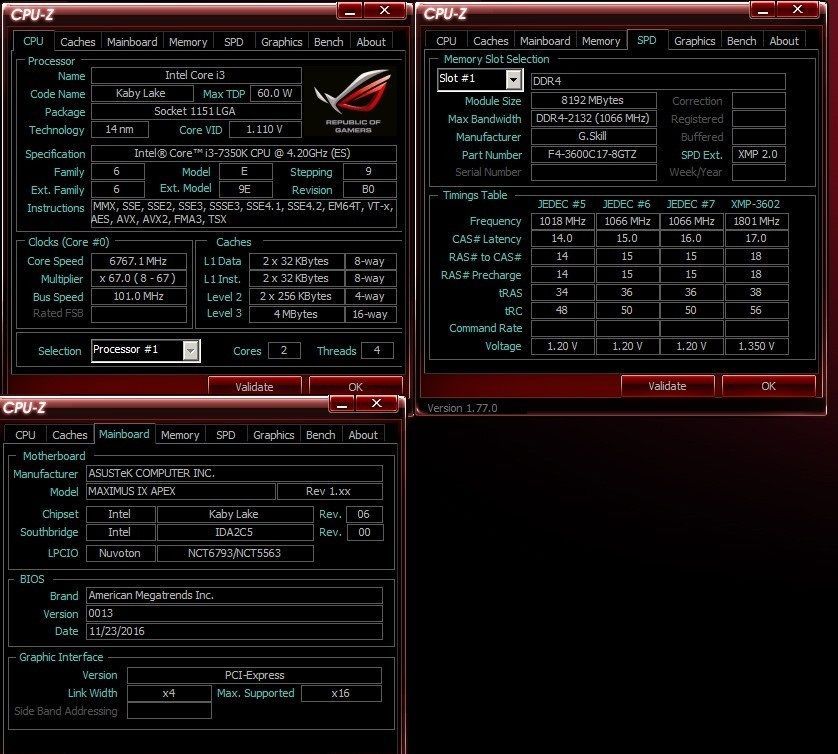The height and width of the screenshot is (754, 838).
Task: Click the Version 1.77.0 label
Action: (462, 408)
